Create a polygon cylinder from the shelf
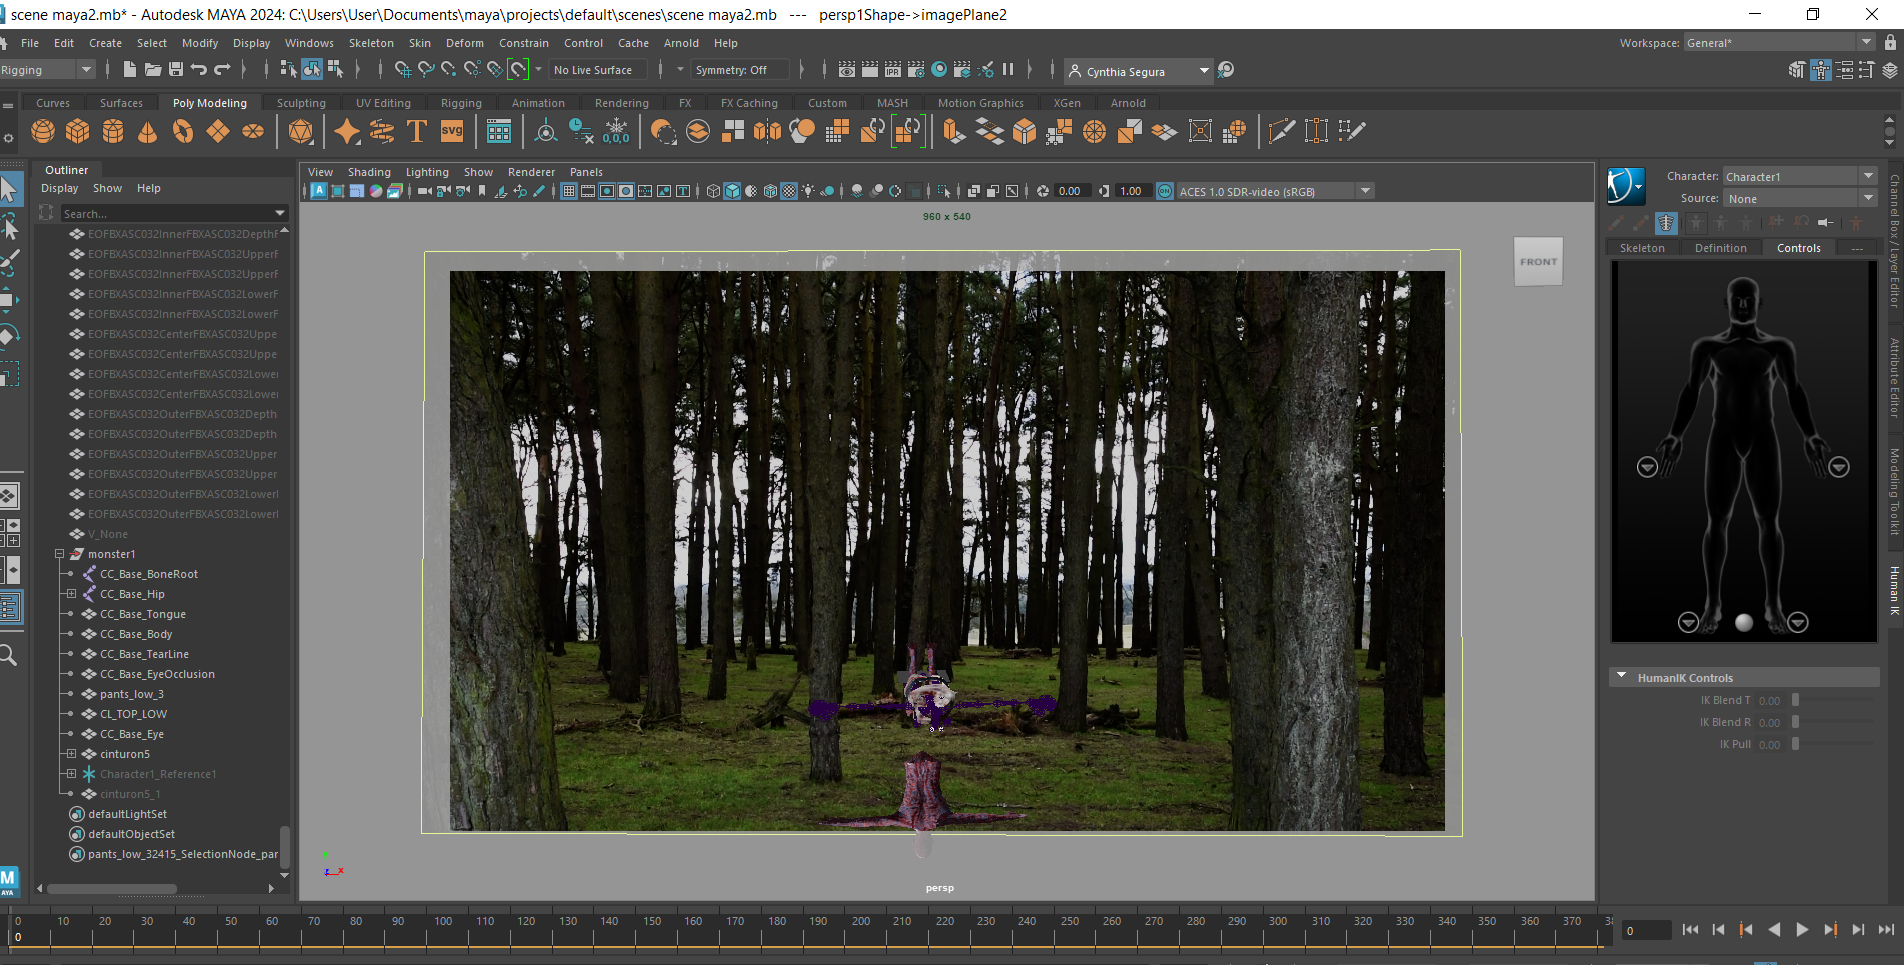 (113, 131)
